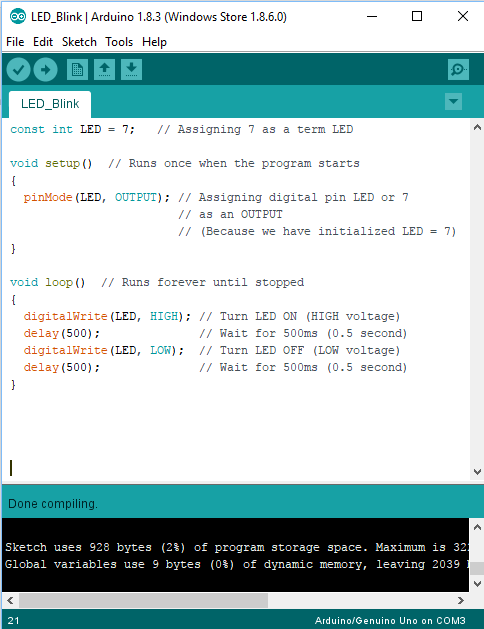Open the Sketch menu

click(79, 42)
